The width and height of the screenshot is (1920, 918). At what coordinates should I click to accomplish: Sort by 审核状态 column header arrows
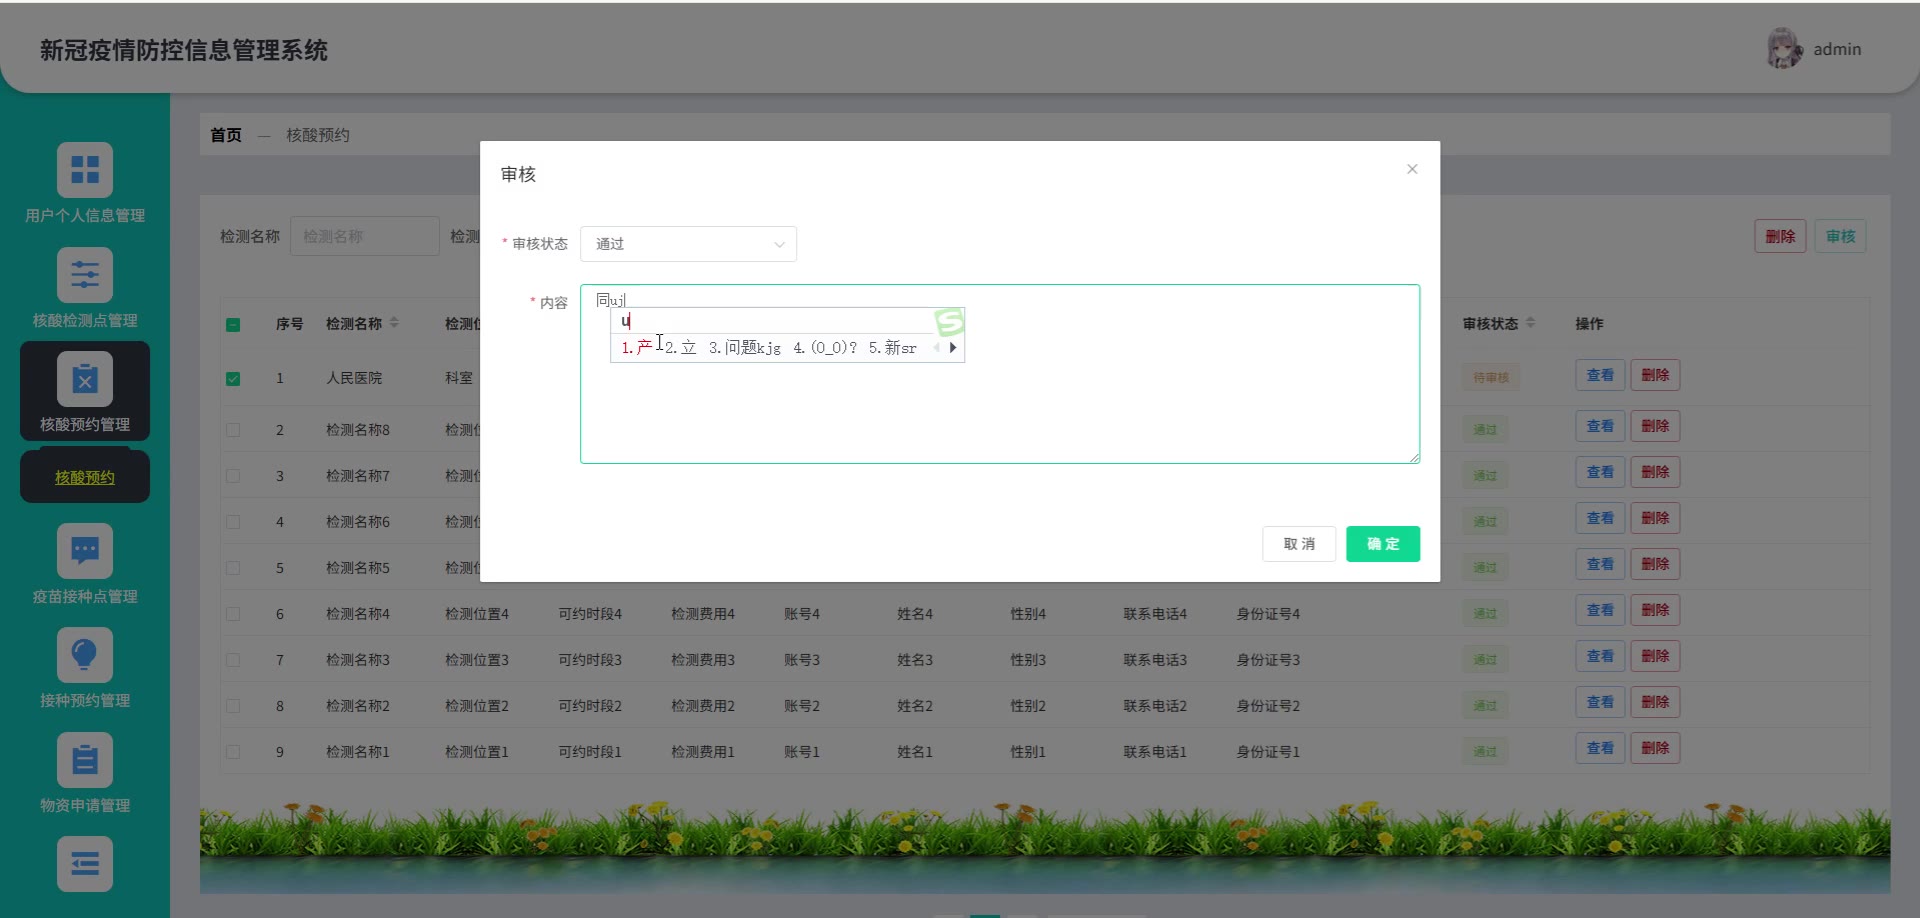(1530, 323)
